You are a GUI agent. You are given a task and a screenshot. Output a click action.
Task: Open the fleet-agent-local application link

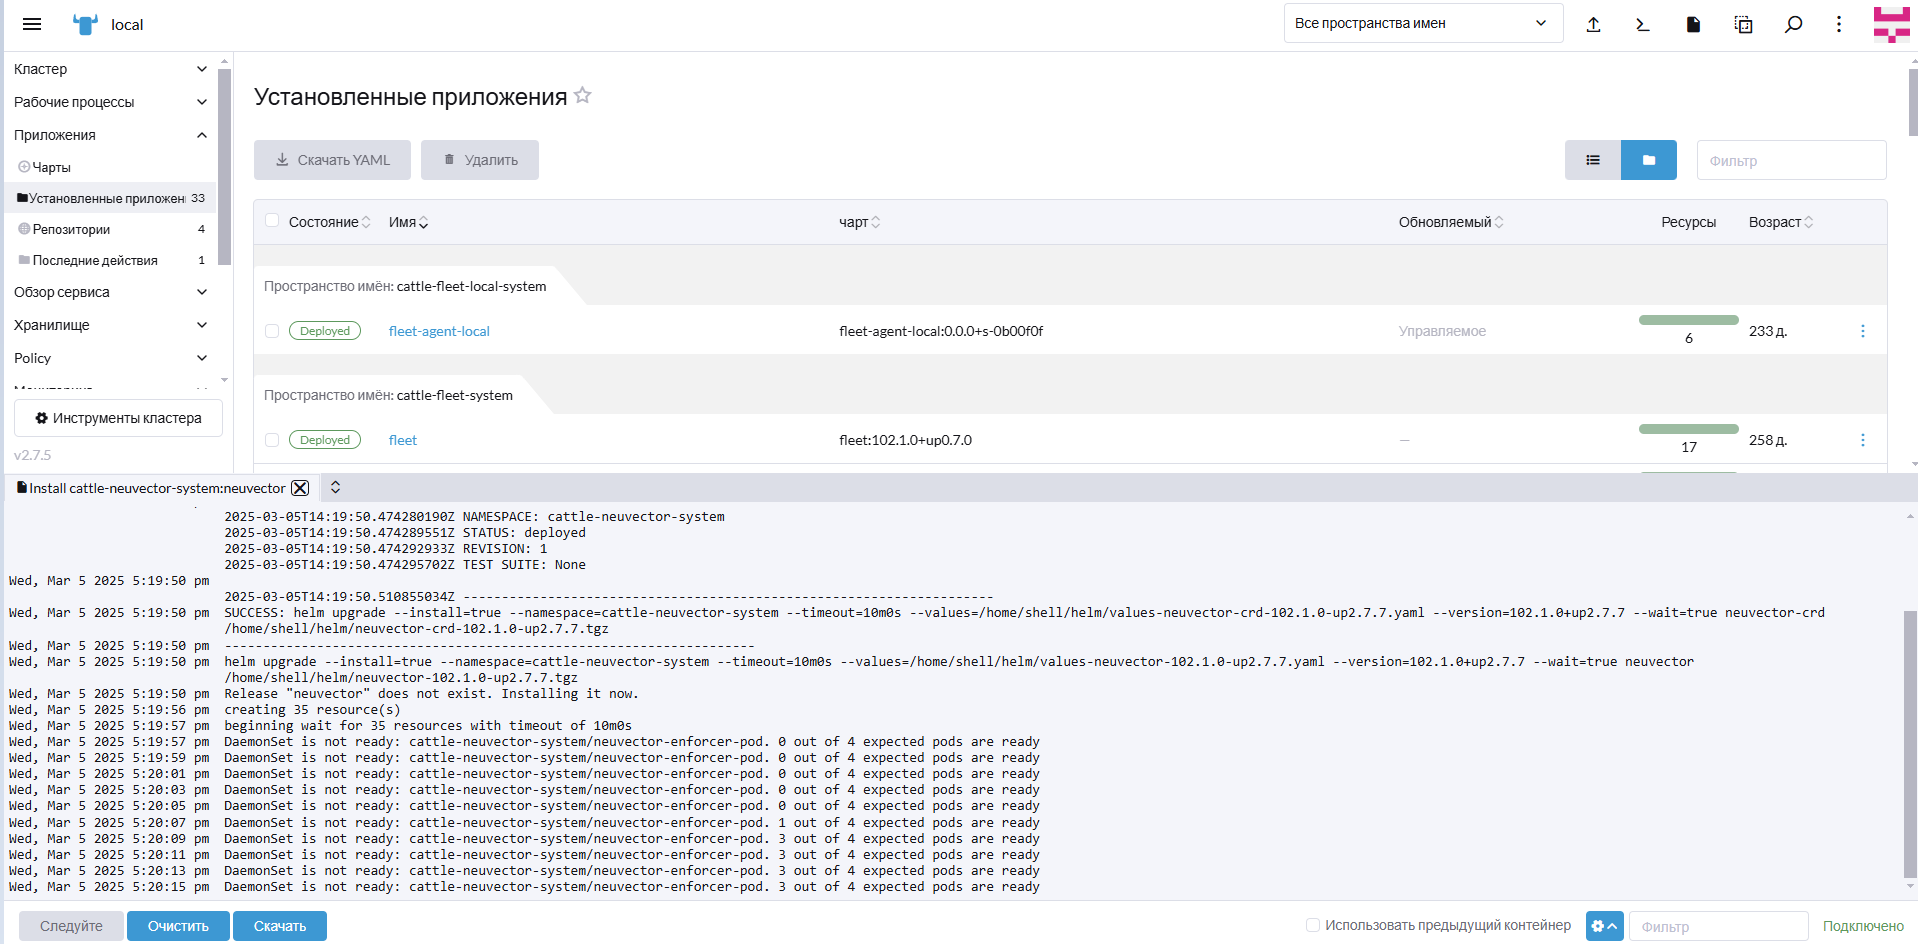click(x=439, y=331)
